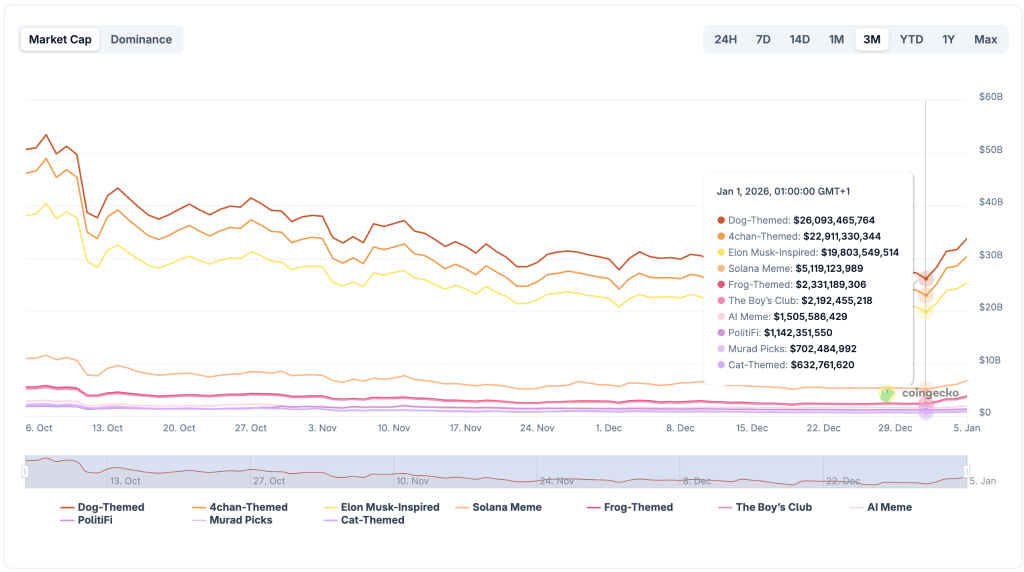Select the Market Cap tab

[x=60, y=39]
